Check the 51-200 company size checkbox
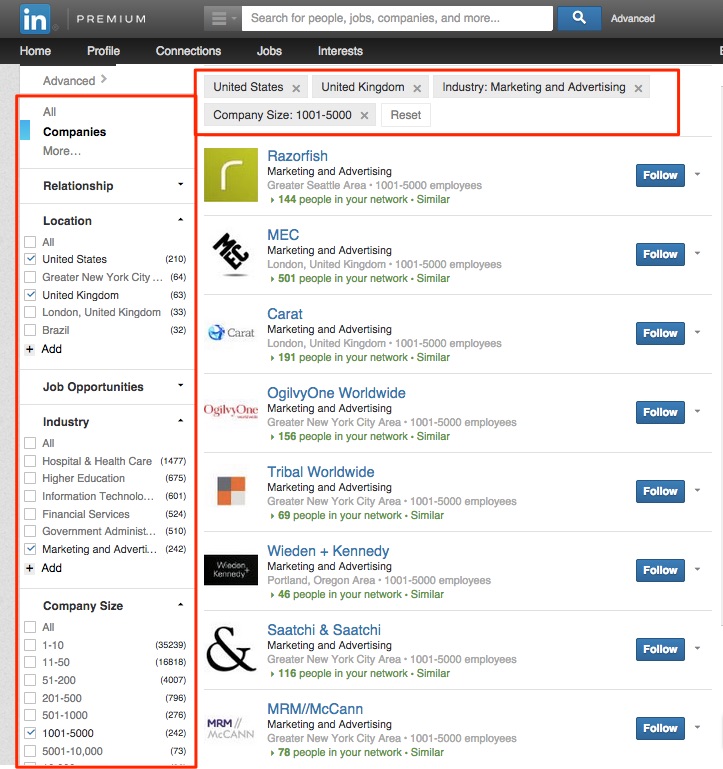The image size is (723, 769). pyautogui.click(x=30, y=680)
